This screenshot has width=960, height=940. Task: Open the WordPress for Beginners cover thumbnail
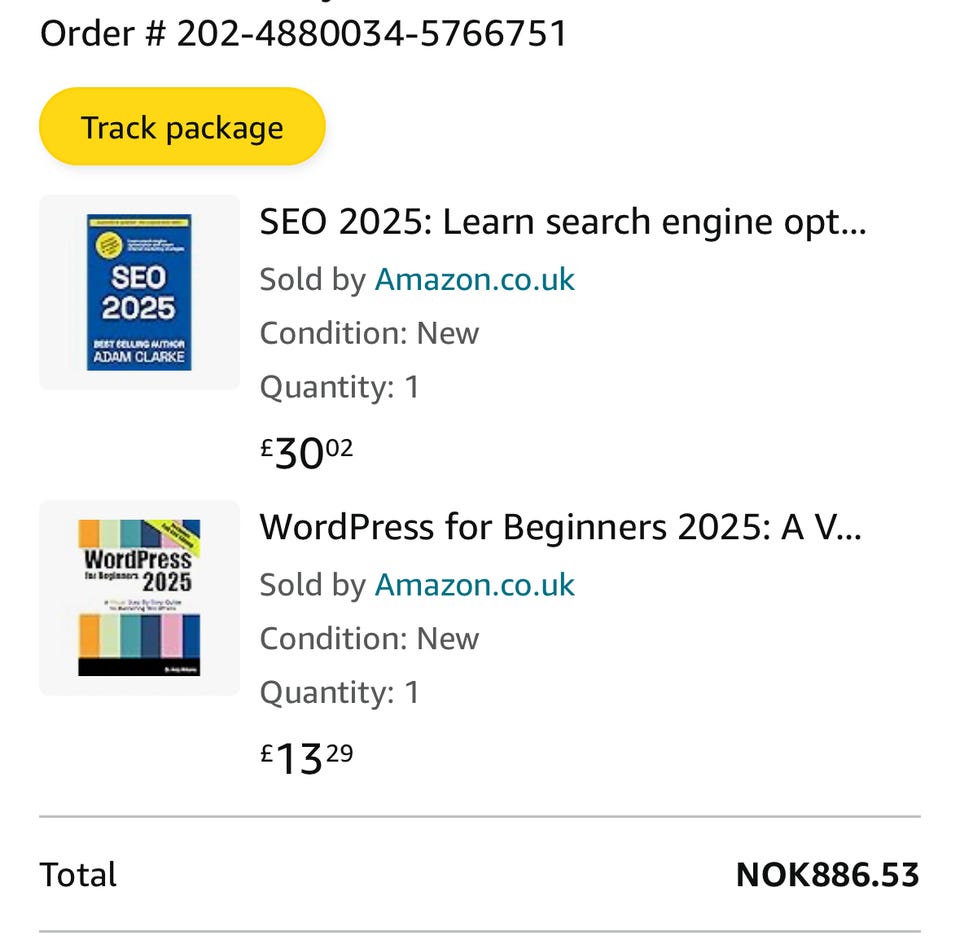point(139,597)
